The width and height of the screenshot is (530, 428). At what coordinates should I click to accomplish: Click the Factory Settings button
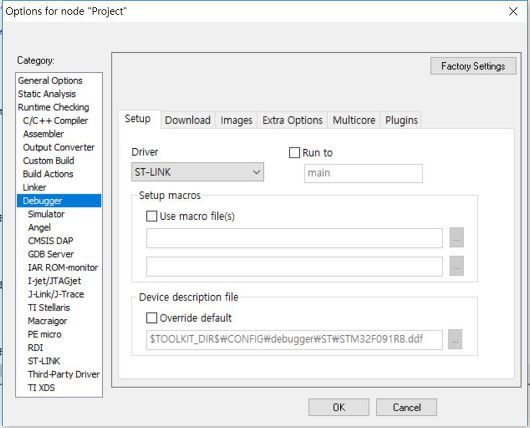pos(473,66)
